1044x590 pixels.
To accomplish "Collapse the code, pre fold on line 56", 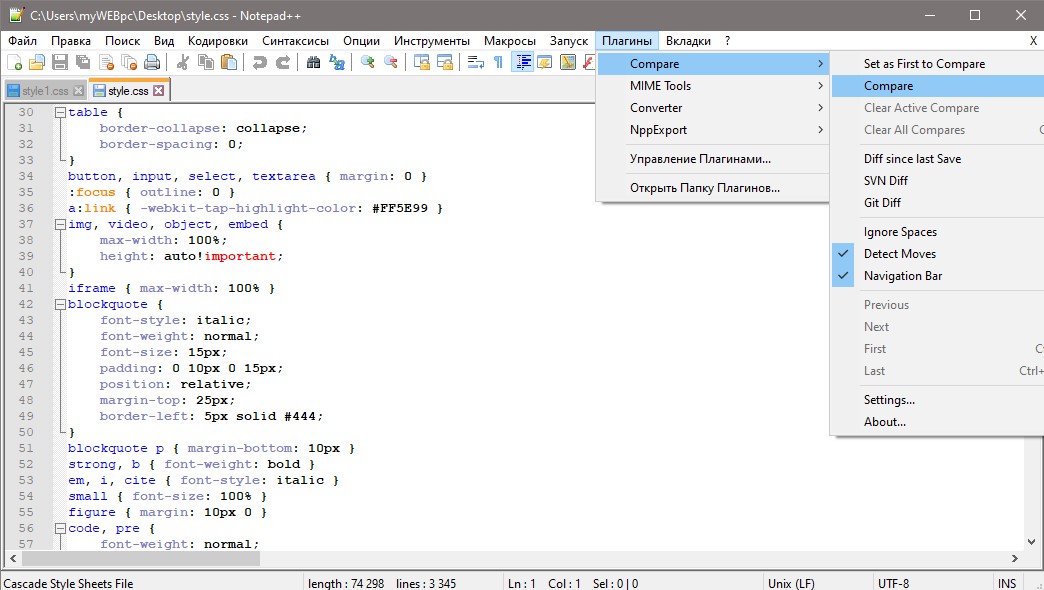I will point(60,528).
